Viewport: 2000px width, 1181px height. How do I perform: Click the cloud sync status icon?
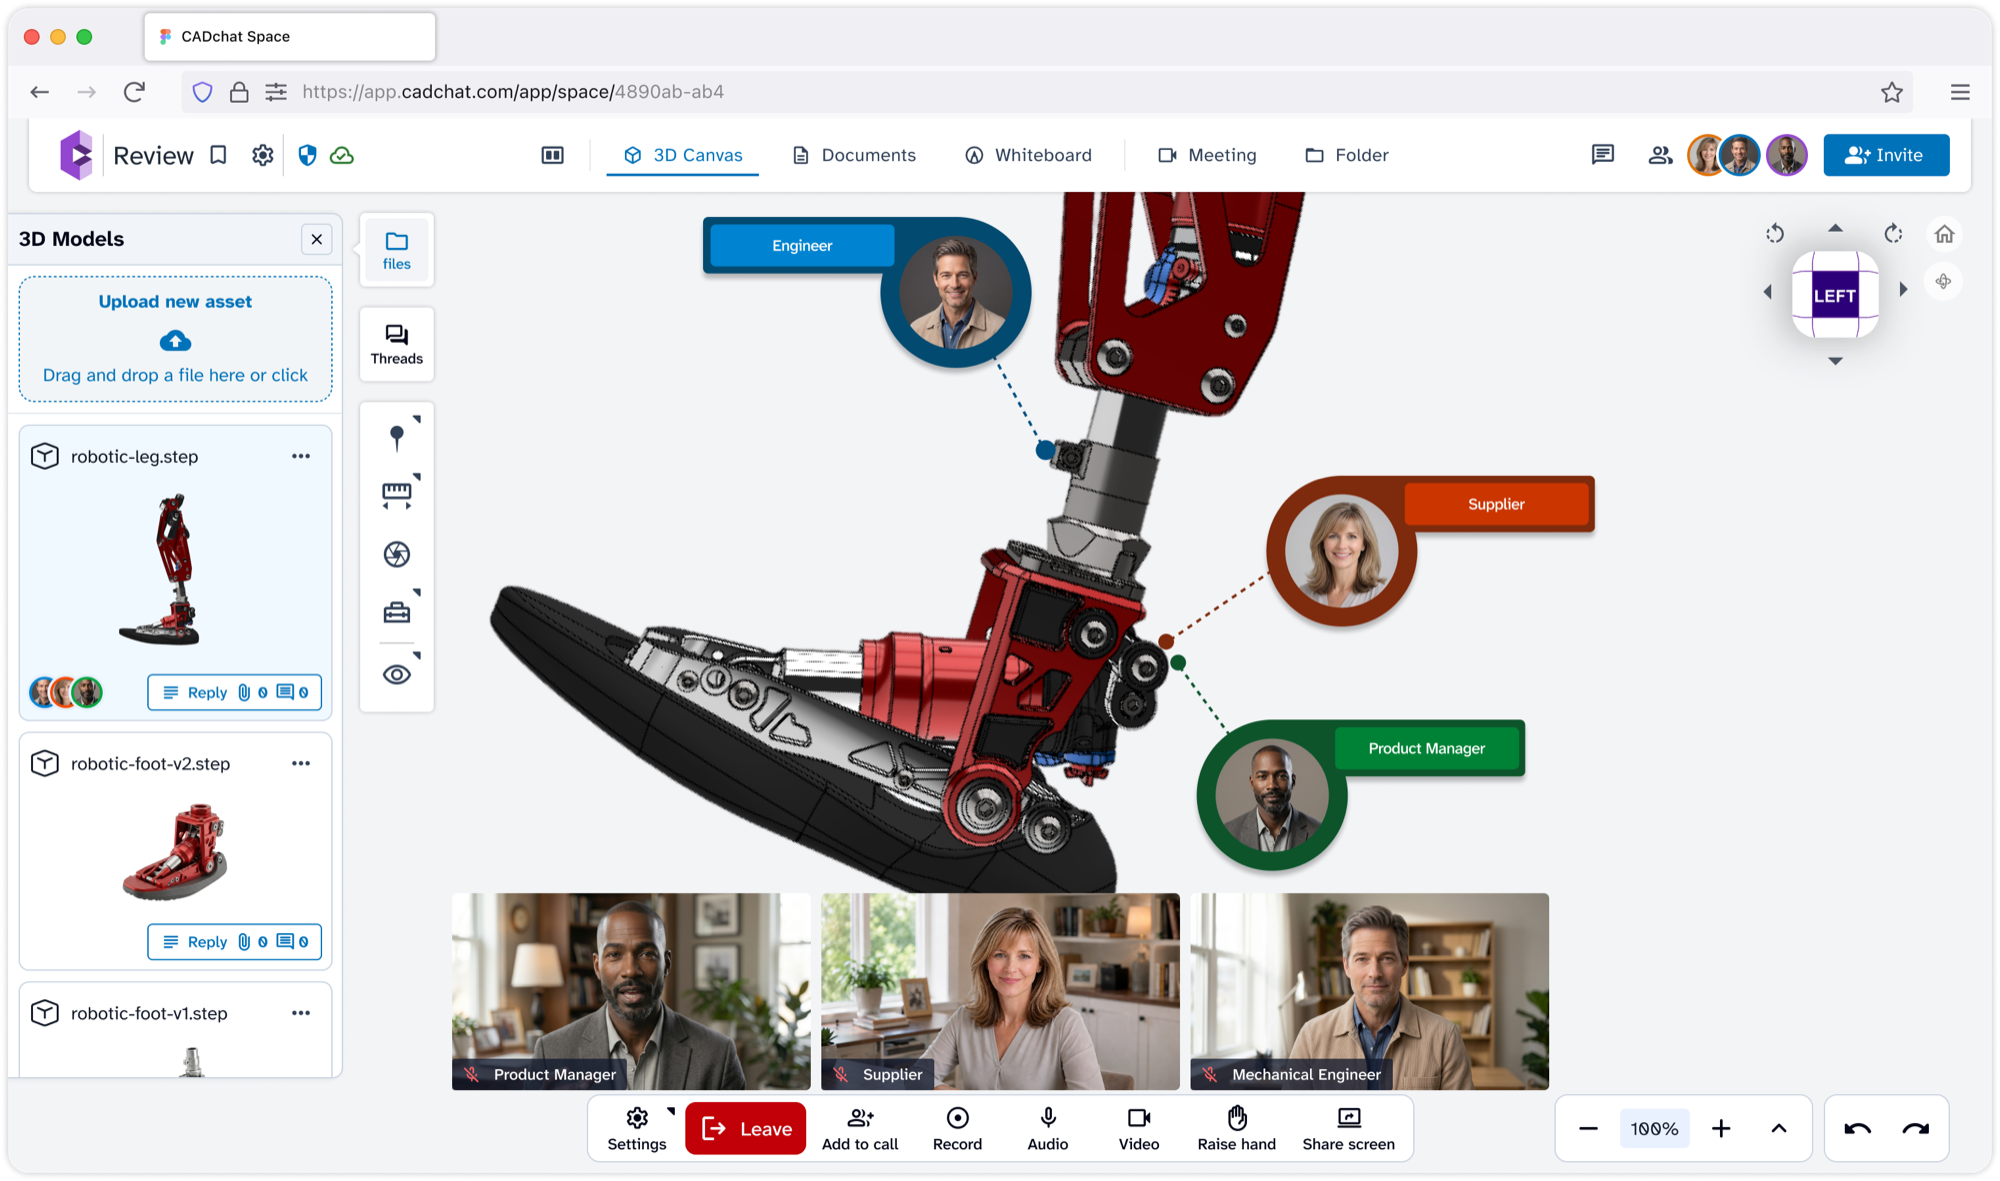342,155
